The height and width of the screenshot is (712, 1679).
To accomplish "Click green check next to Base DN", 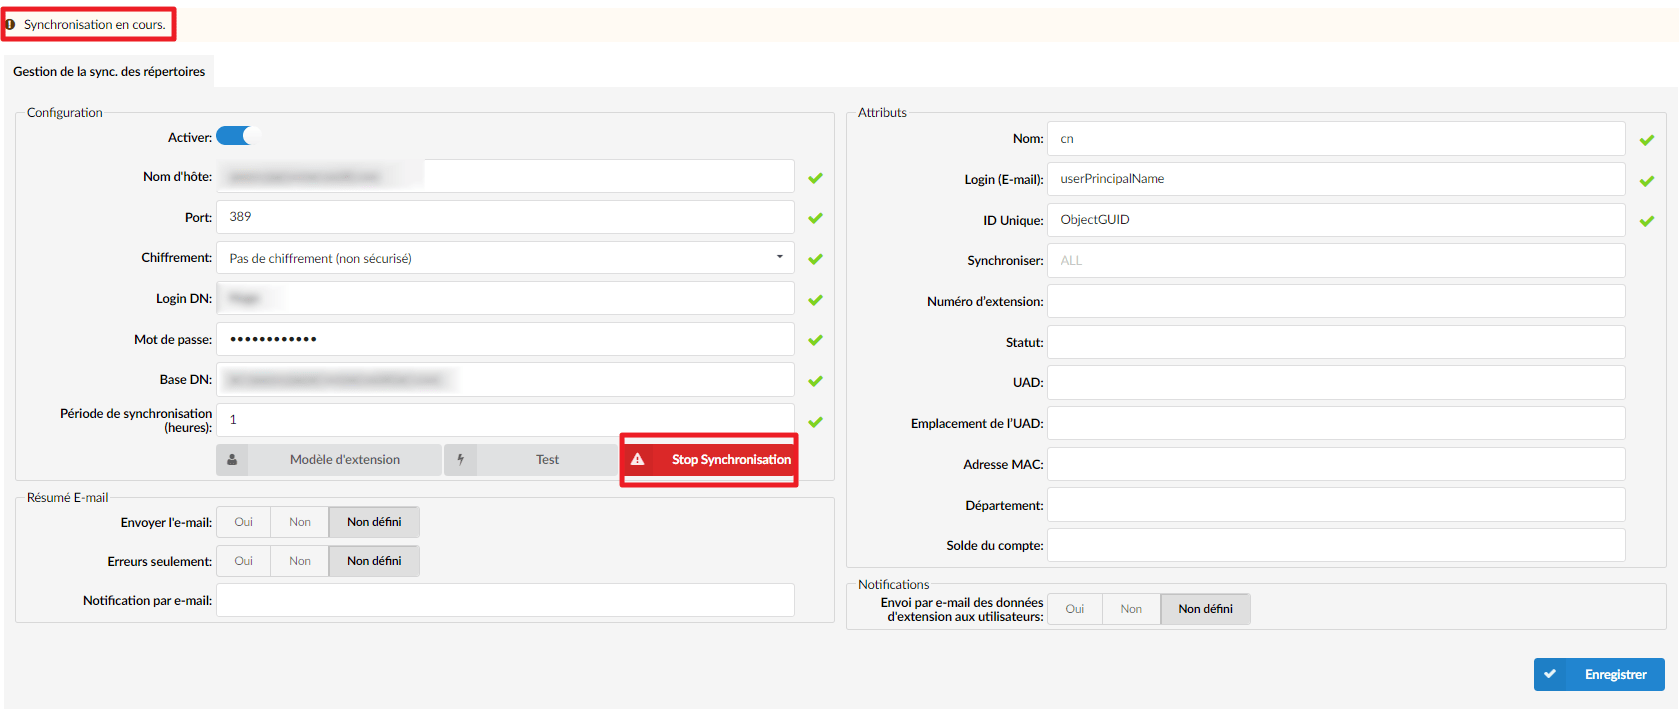I will pyautogui.click(x=816, y=381).
